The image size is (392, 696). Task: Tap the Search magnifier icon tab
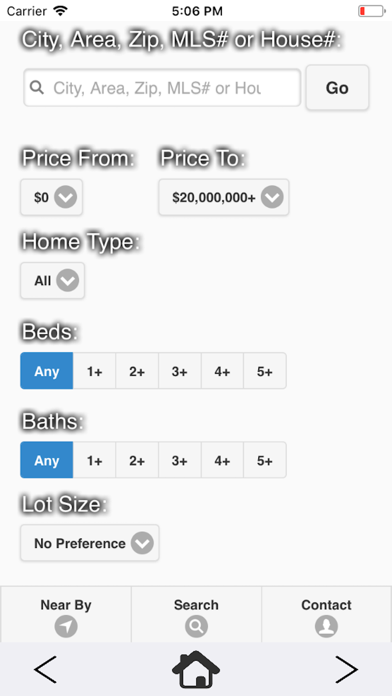[196, 626]
